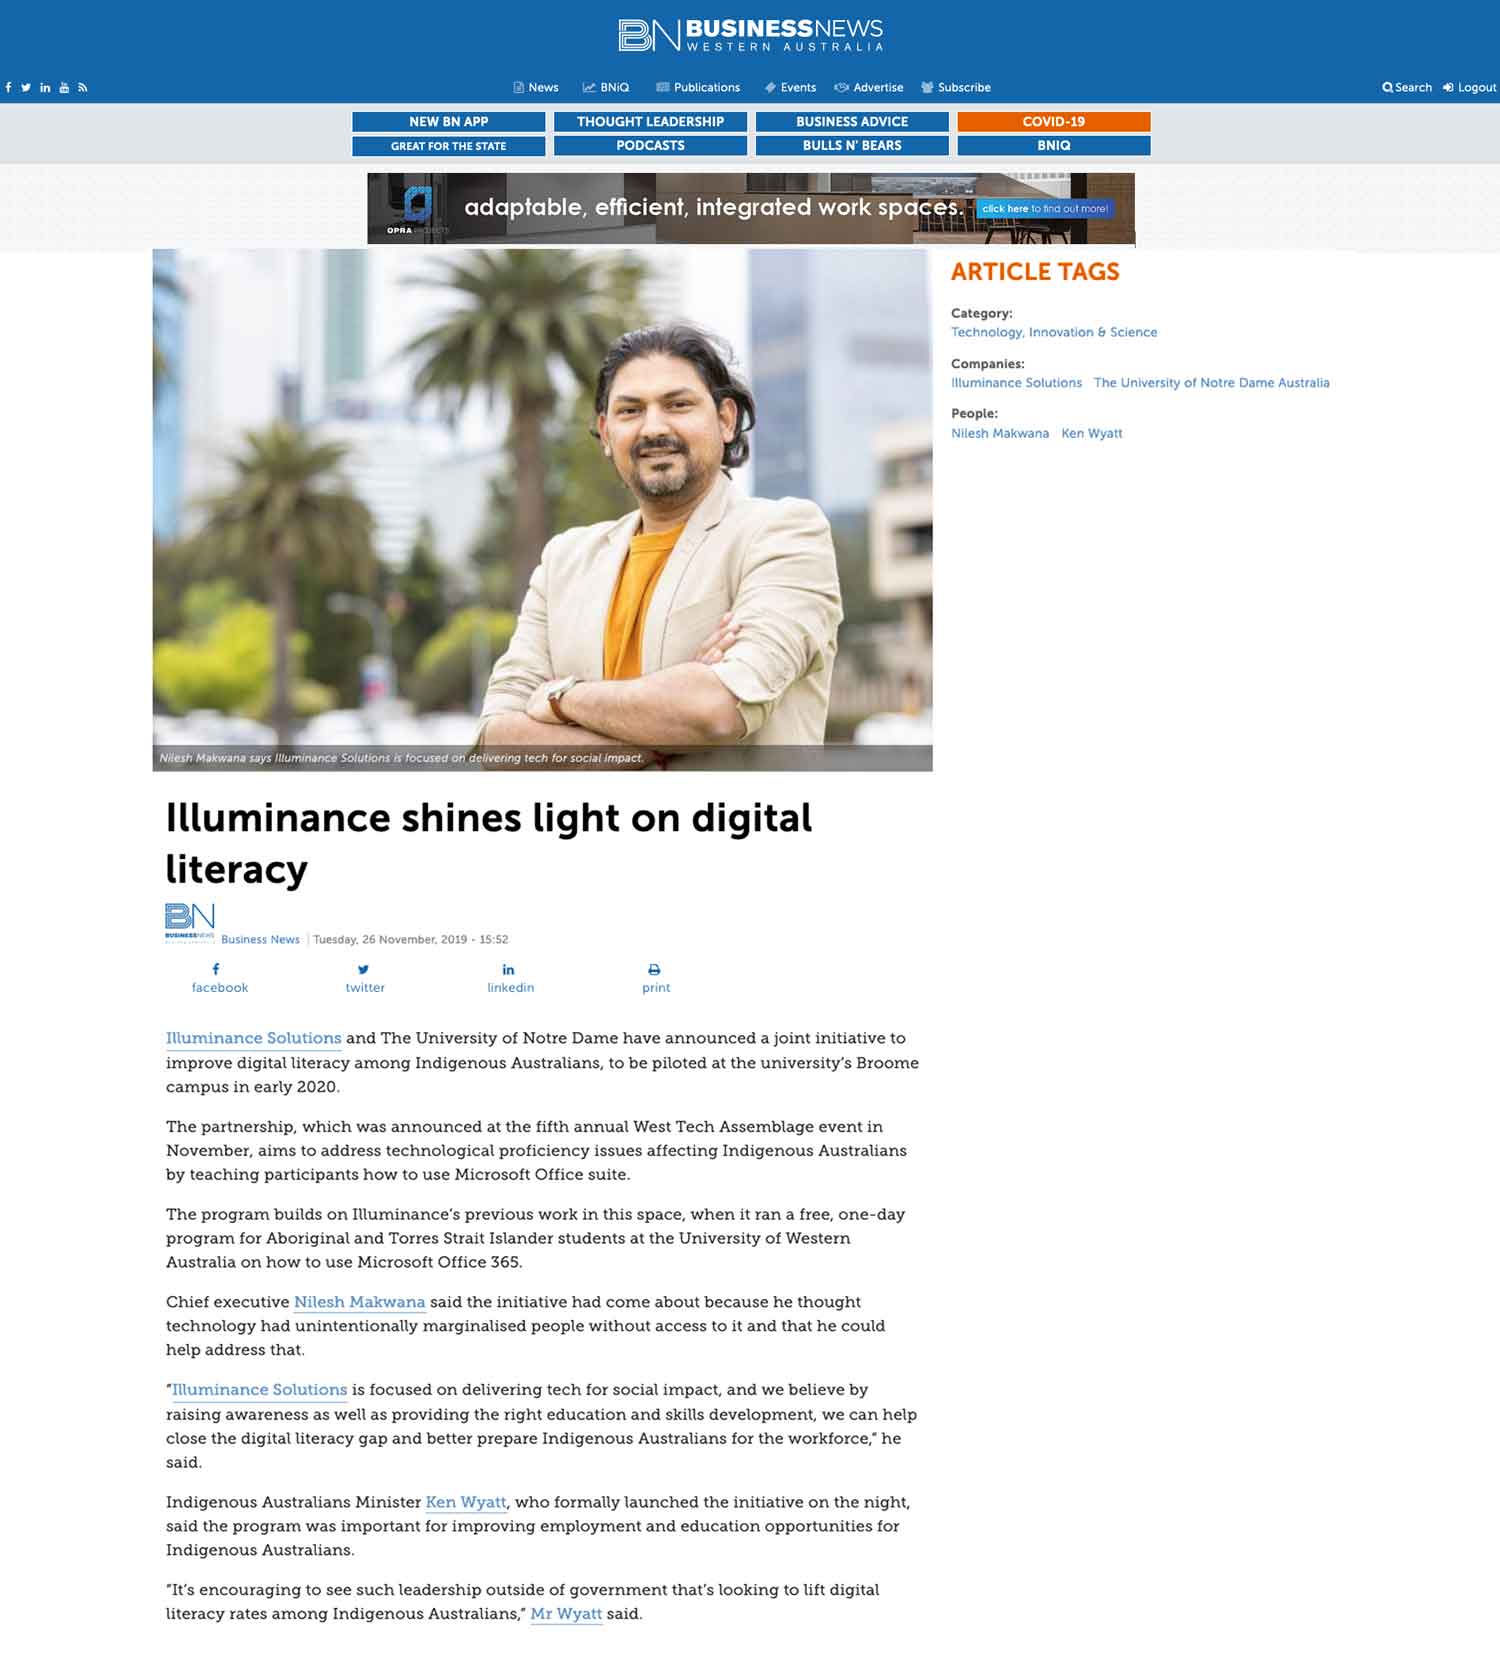
Task: Open the BNiQ menu item in the navigation
Action: [x=606, y=87]
